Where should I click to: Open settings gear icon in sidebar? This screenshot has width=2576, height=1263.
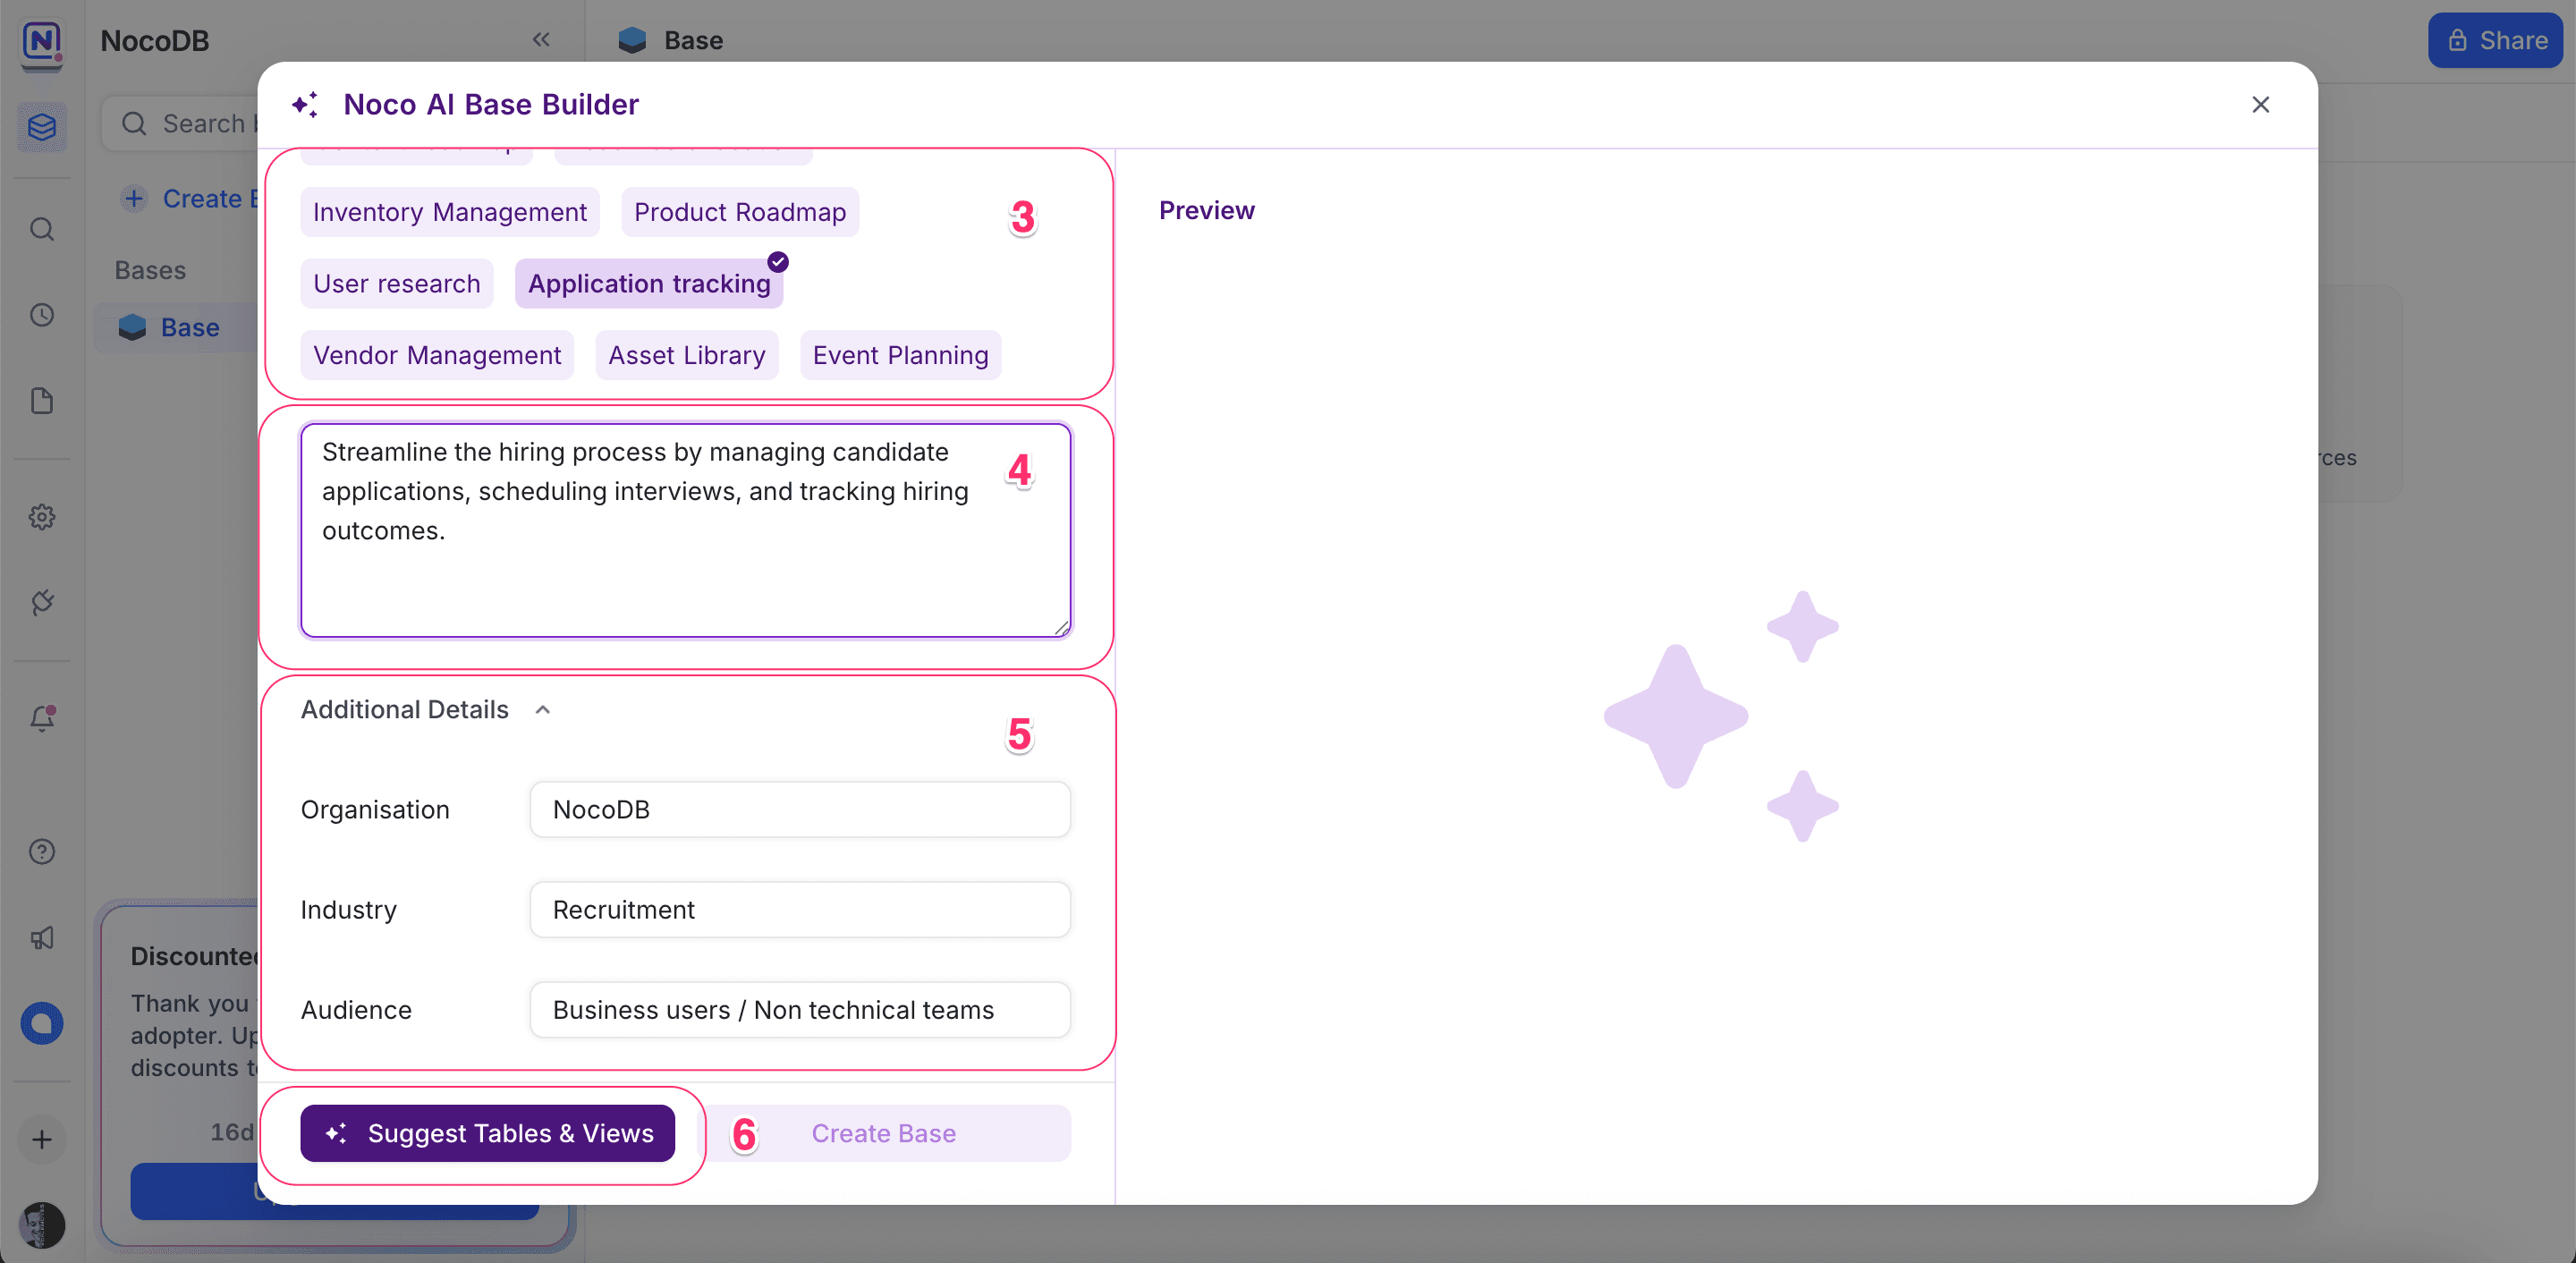tap(42, 517)
